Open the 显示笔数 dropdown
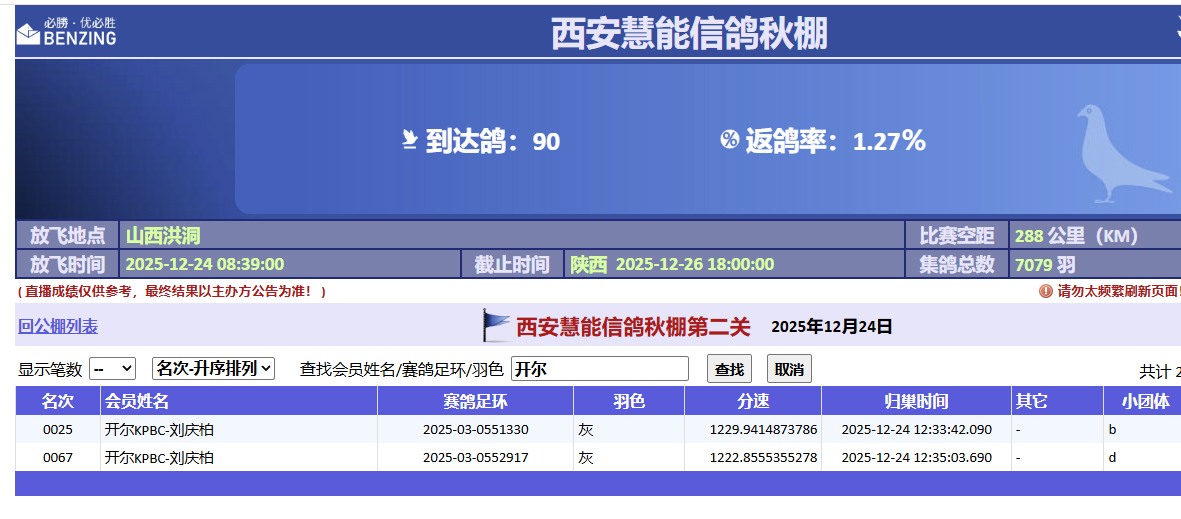The image size is (1181, 519). tap(112, 369)
